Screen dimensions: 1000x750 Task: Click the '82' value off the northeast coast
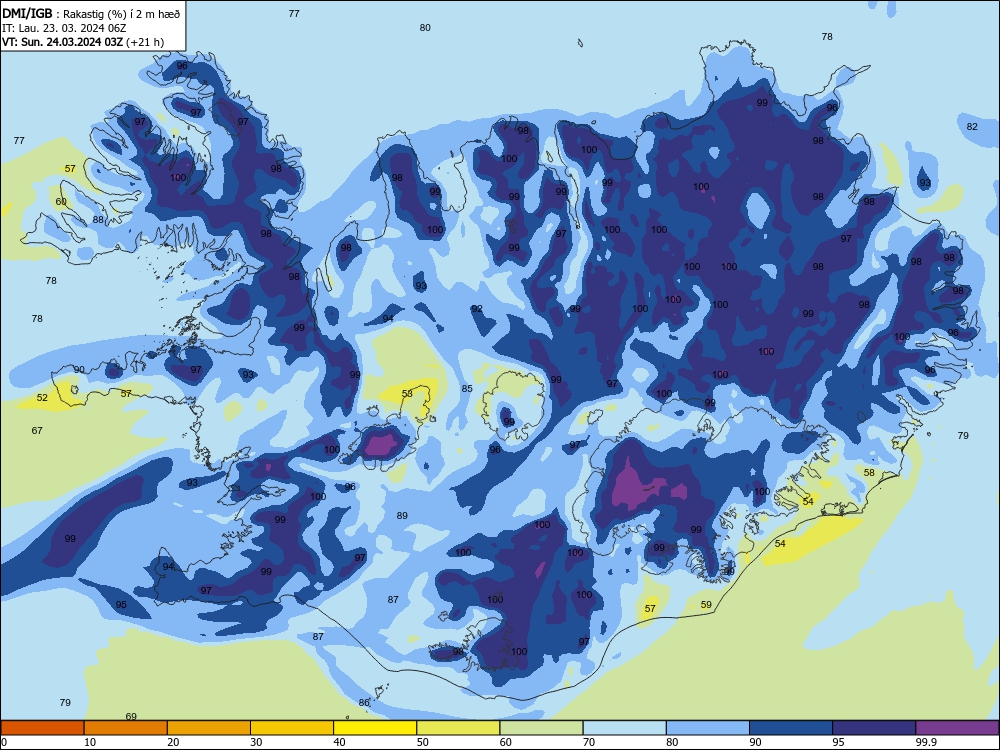point(972,126)
